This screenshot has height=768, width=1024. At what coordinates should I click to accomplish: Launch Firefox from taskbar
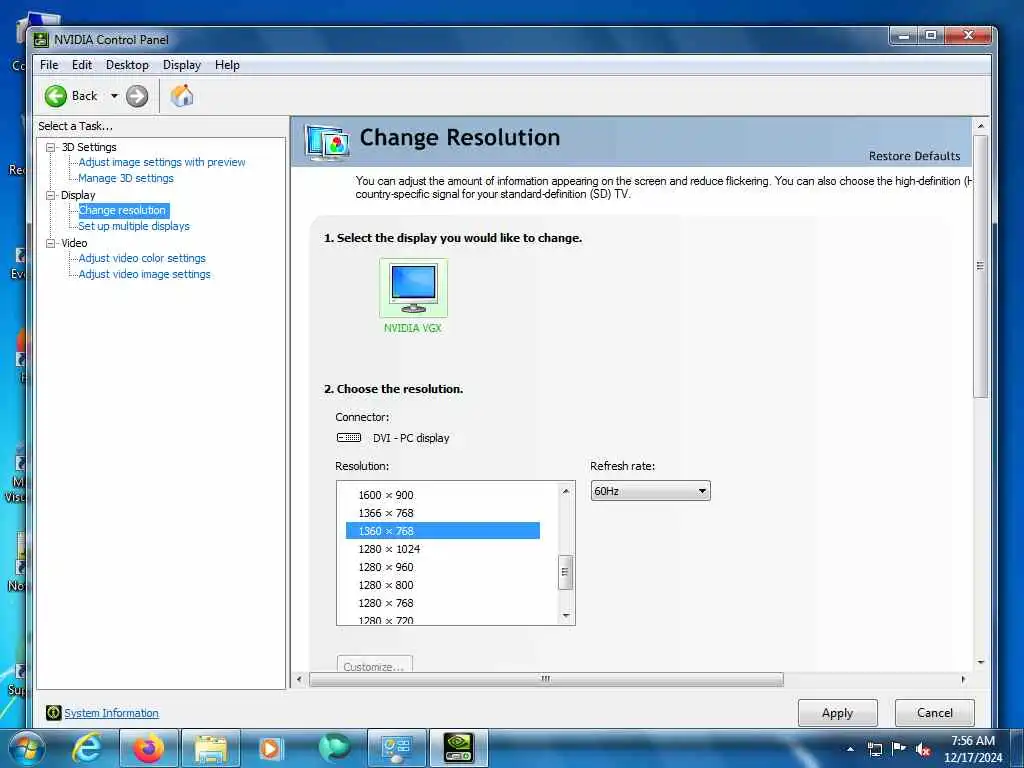[149, 749]
